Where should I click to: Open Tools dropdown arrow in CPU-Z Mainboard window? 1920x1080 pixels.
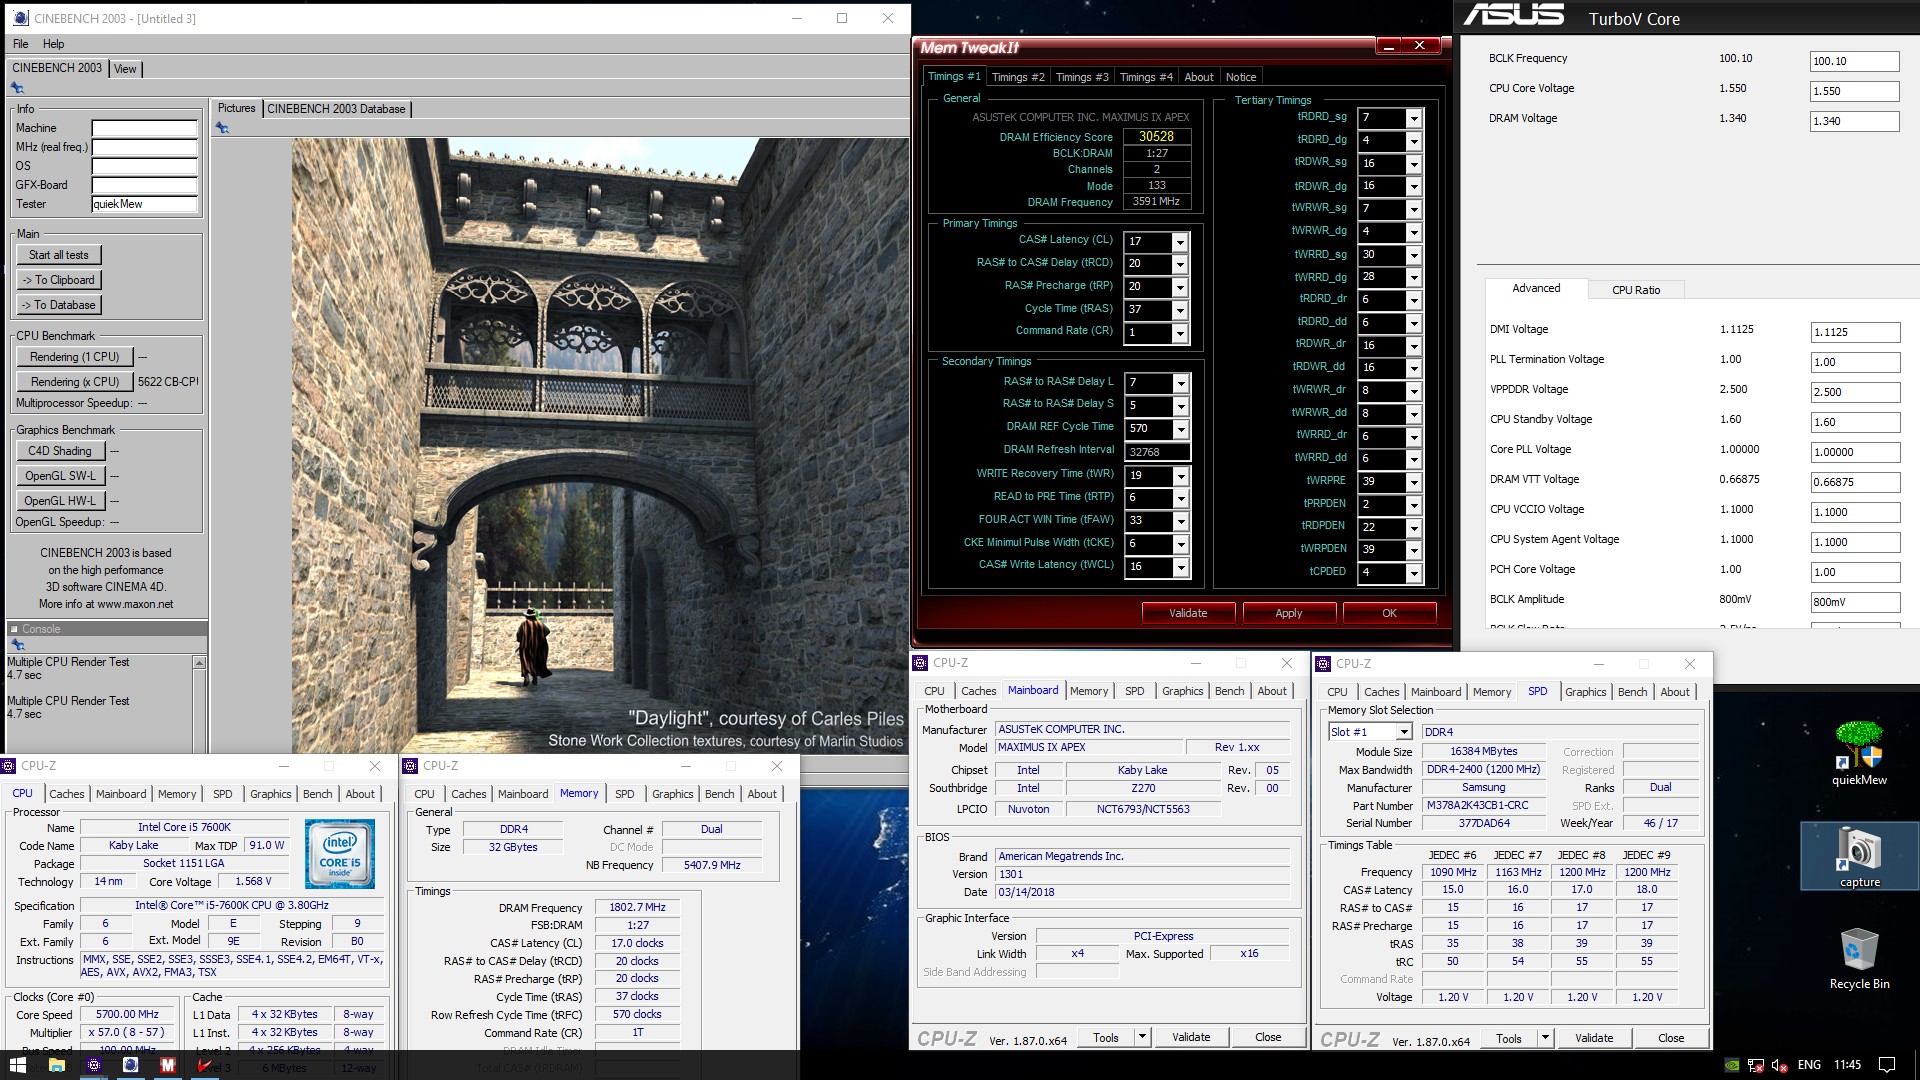(x=1142, y=1037)
